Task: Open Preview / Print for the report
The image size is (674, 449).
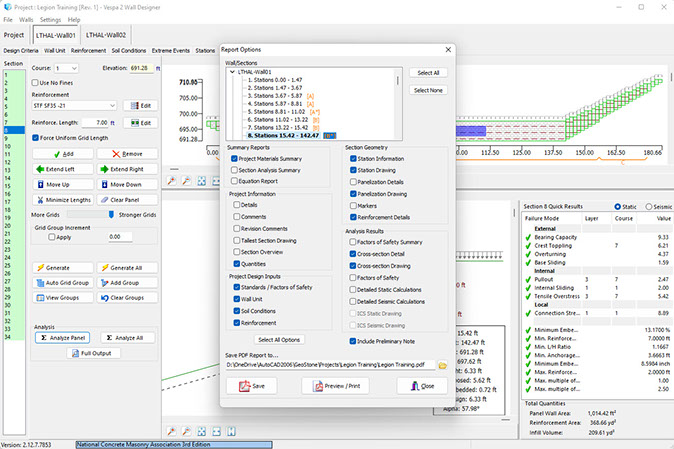Action: click(336, 385)
